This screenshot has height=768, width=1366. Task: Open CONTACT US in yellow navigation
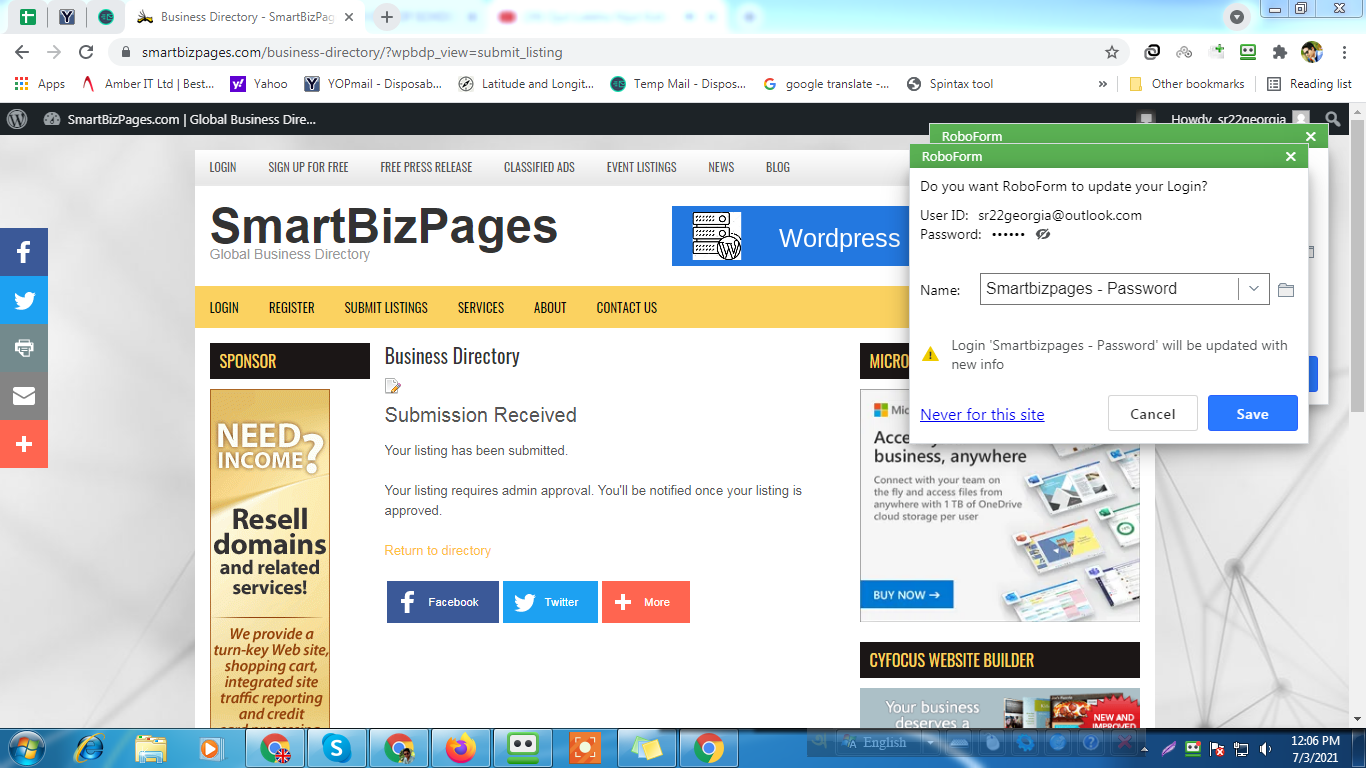point(627,307)
